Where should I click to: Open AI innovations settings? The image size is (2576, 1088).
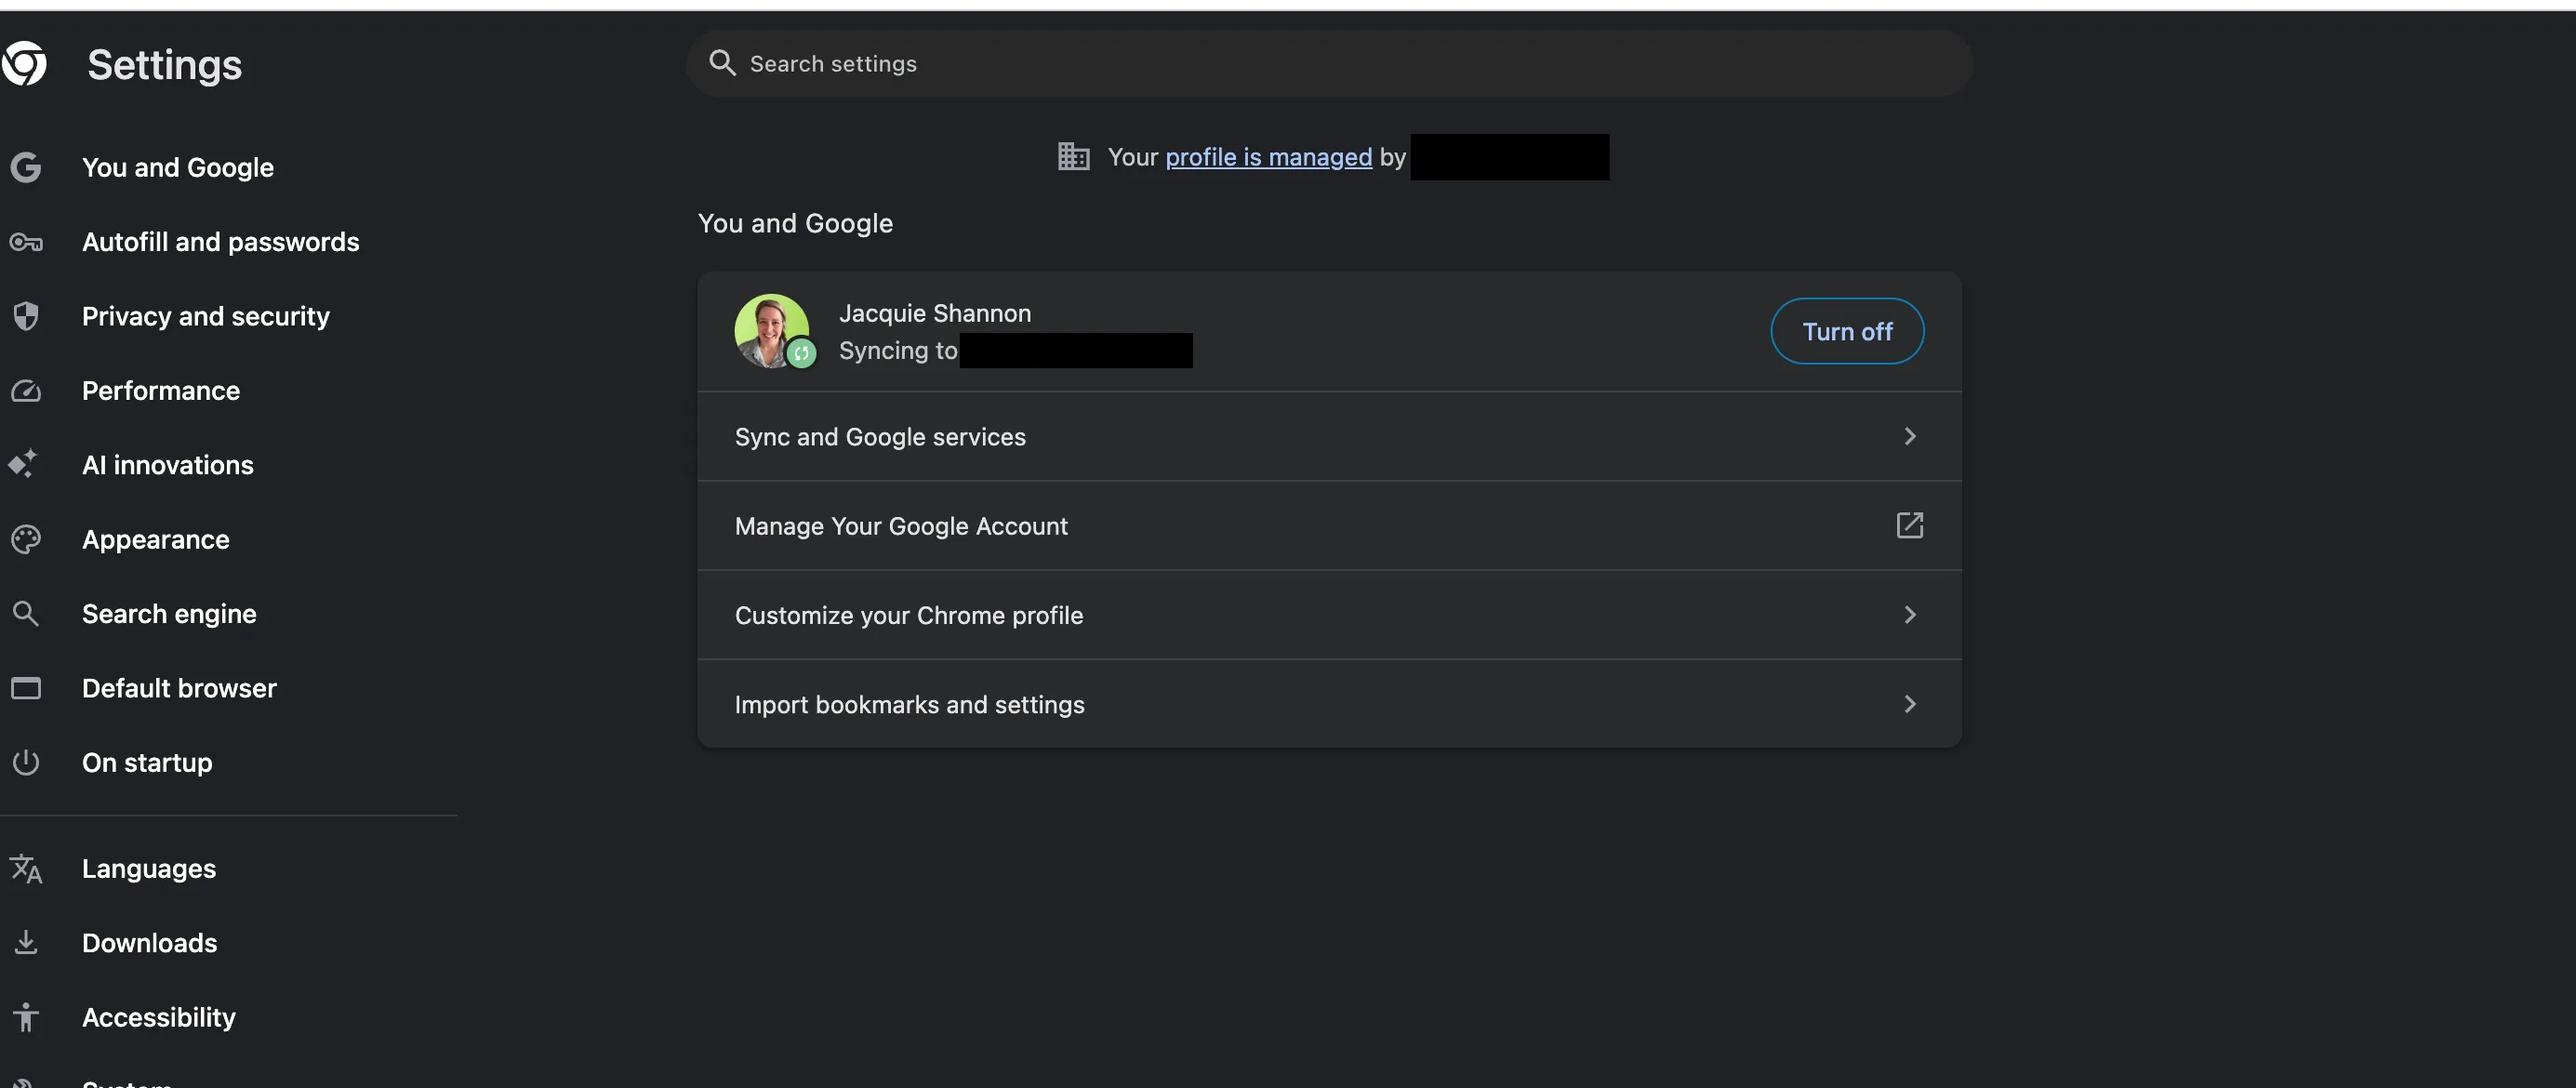pos(168,465)
